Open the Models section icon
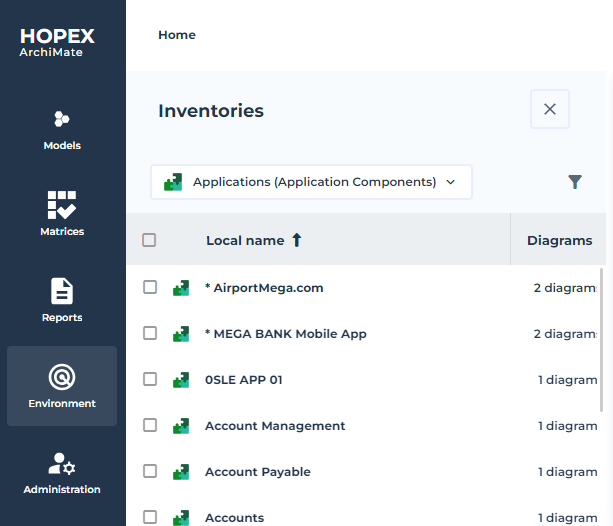Screen dimensions: 613x526 pyautogui.click(x=62, y=120)
